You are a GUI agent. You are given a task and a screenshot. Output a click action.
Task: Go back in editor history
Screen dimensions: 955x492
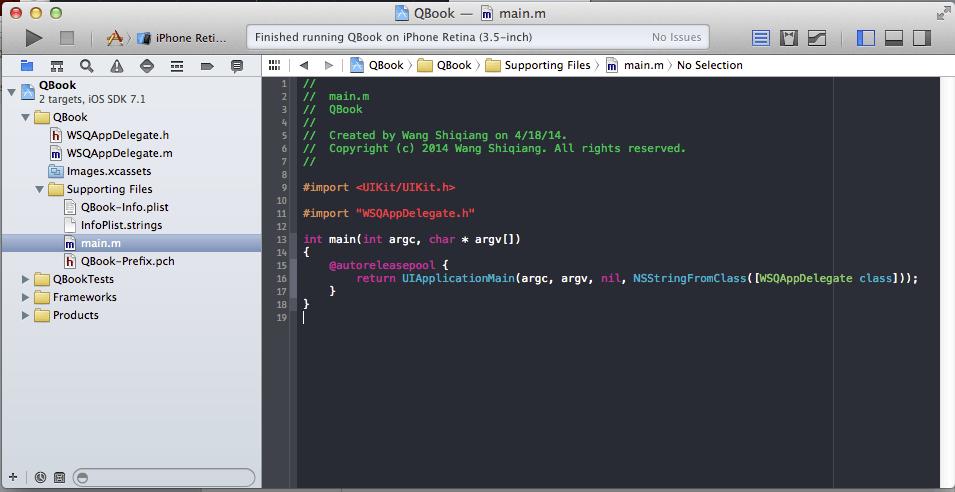(x=303, y=65)
